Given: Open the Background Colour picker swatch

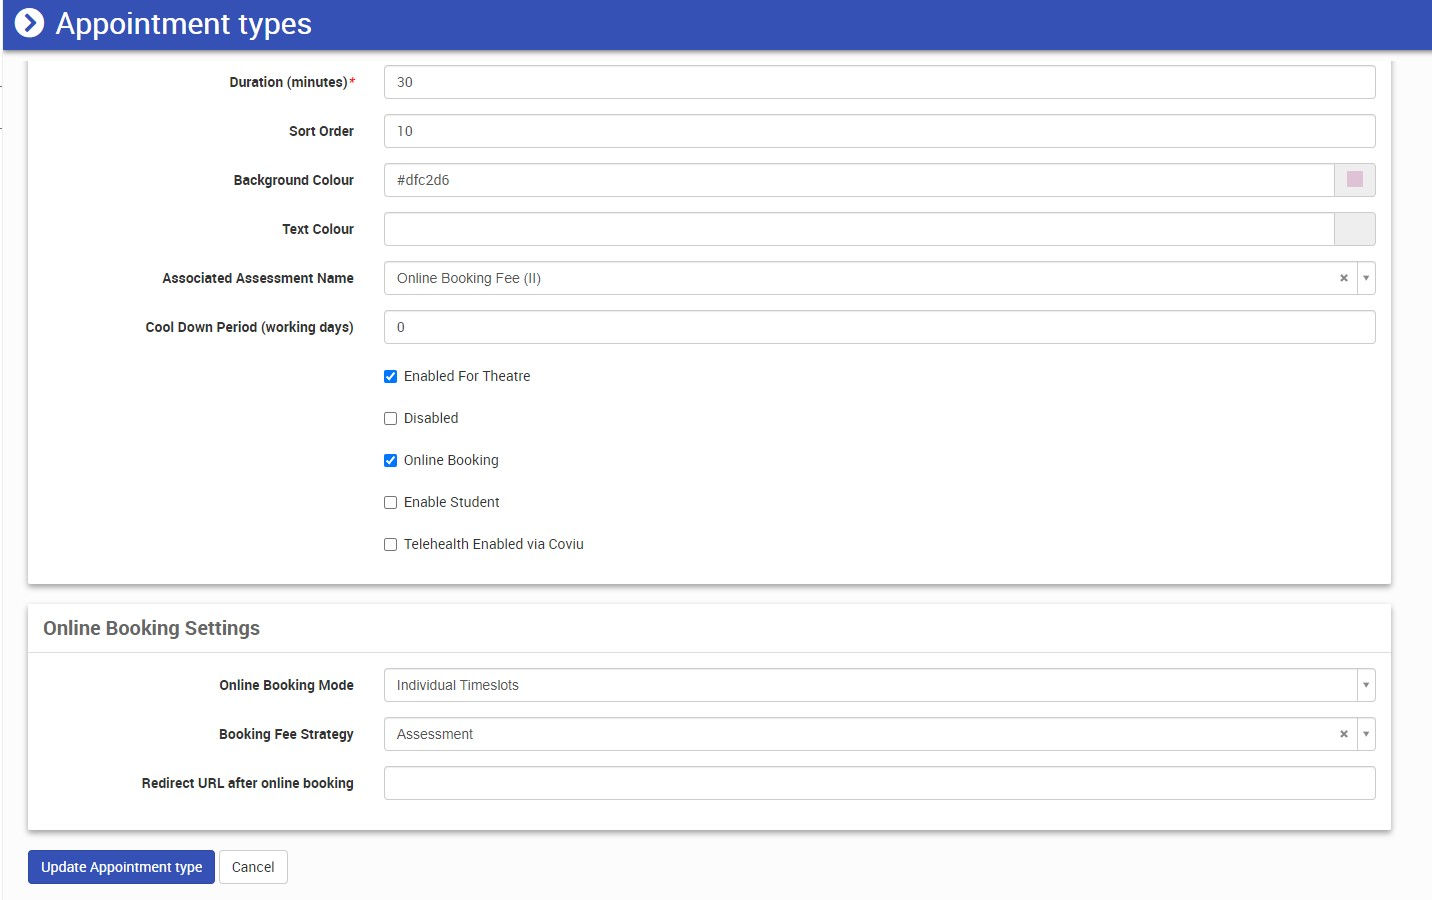Looking at the screenshot, I should tap(1354, 180).
